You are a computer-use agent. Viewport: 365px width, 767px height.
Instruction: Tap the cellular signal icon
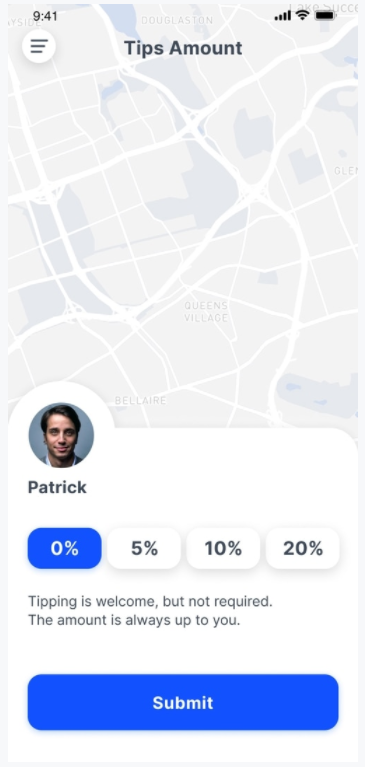pos(282,16)
